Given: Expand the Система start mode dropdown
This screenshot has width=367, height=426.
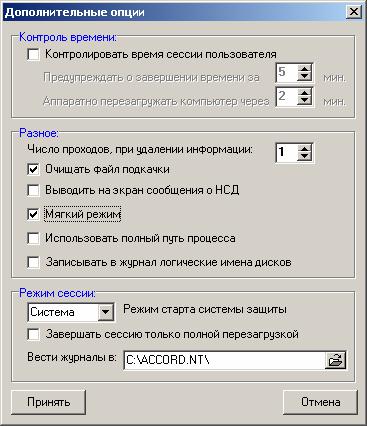Looking at the screenshot, I should [105, 312].
